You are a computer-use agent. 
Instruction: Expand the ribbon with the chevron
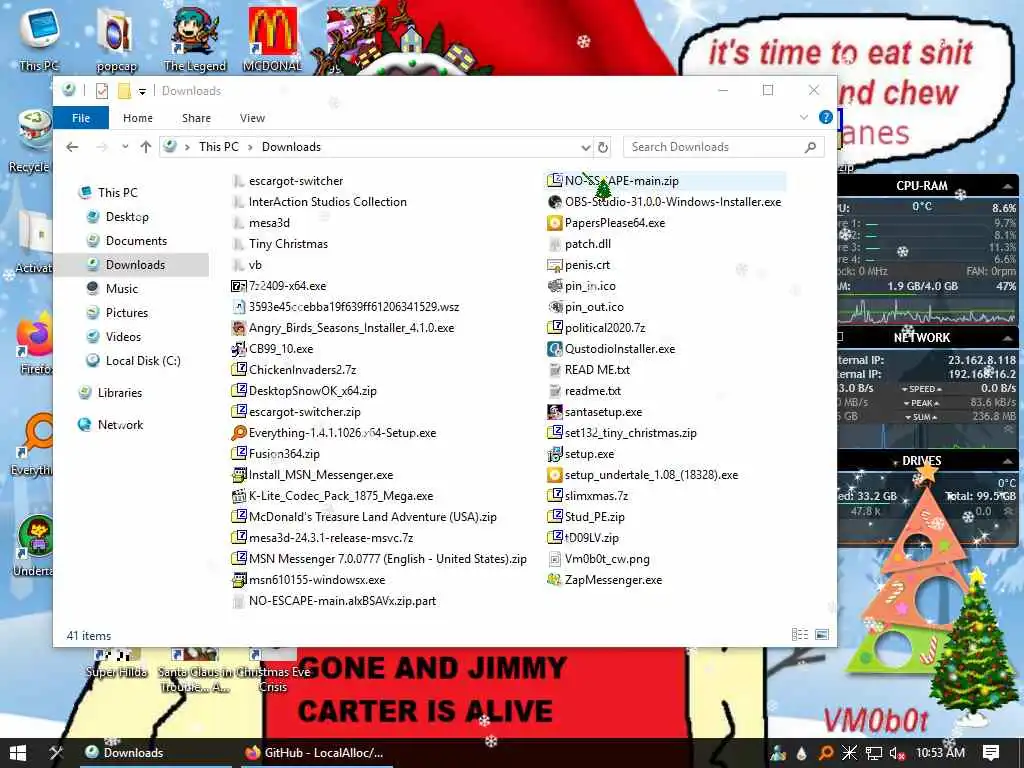point(804,118)
